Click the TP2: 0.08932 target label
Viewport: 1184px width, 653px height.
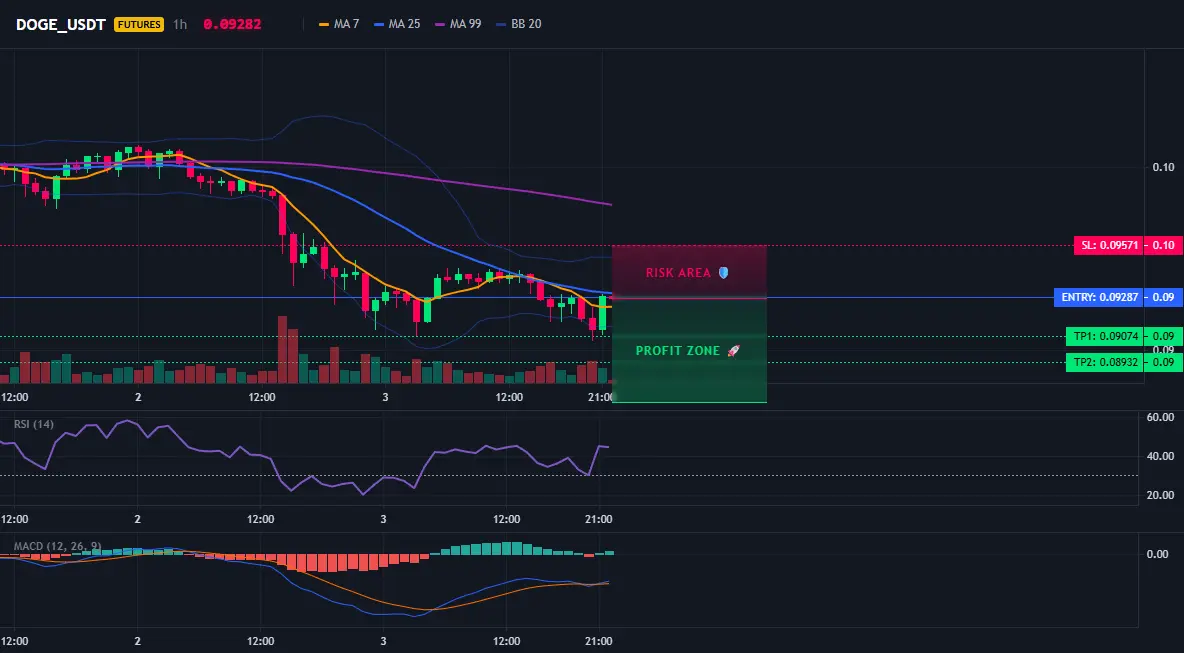click(1105, 362)
